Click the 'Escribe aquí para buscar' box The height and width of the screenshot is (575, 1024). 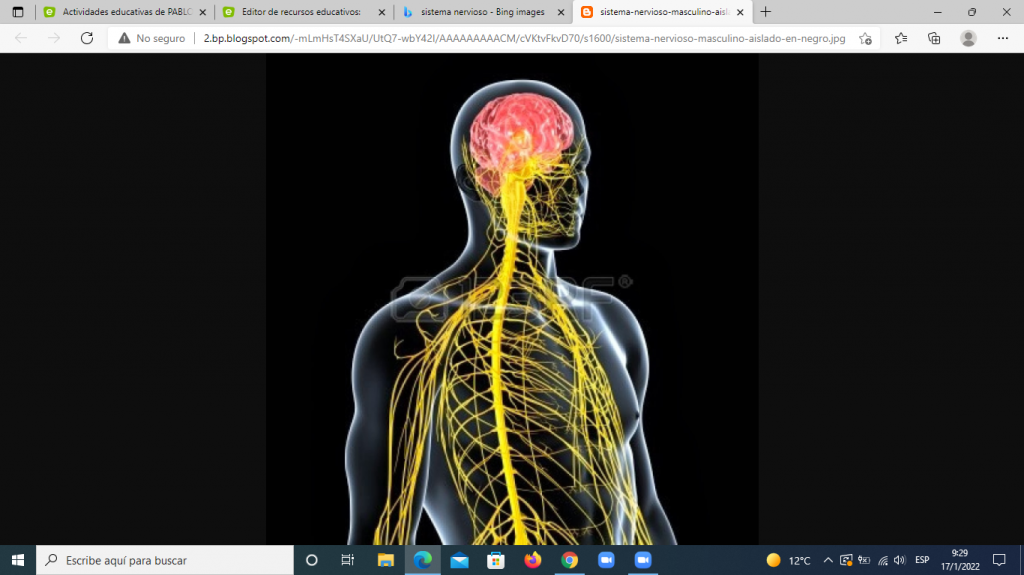[165, 560]
